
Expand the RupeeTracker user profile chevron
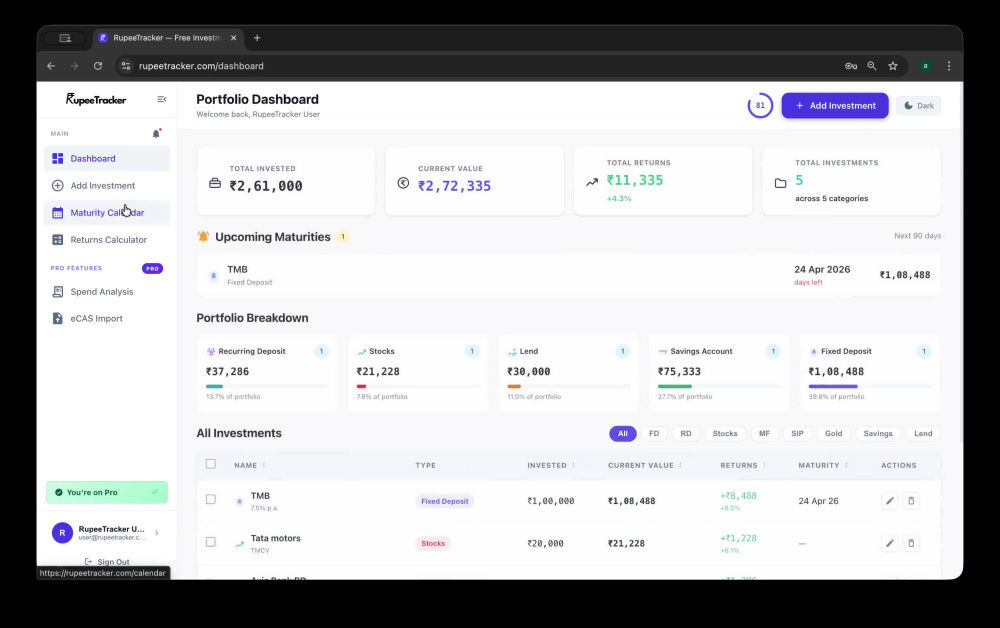[x=157, y=532]
